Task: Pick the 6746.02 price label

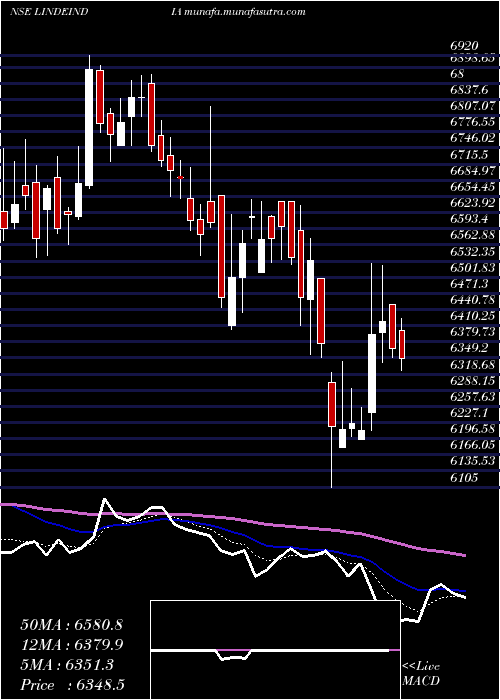Action: tap(473, 138)
